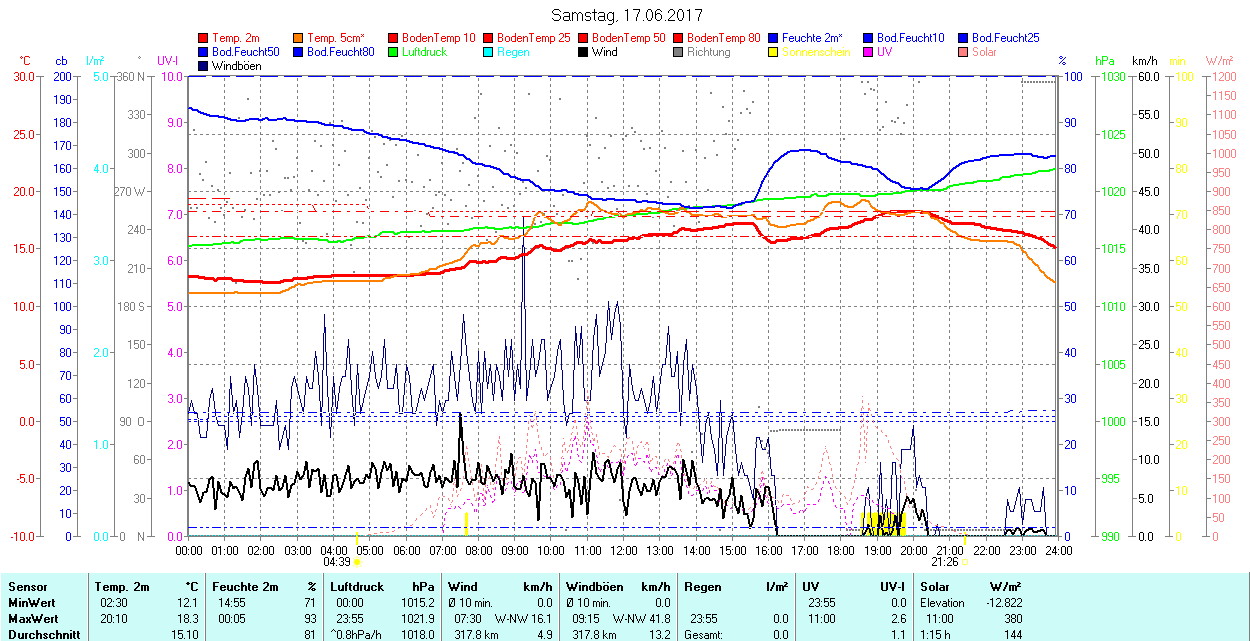Select the yellow Sonnenschein legend swatch
The width and height of the screenshot is (1250, 641).
click(x=774, y=52)
